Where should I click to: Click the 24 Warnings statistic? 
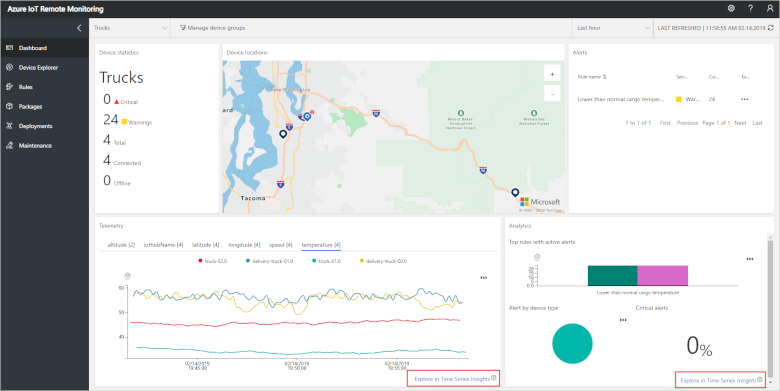tap(127, 120)
